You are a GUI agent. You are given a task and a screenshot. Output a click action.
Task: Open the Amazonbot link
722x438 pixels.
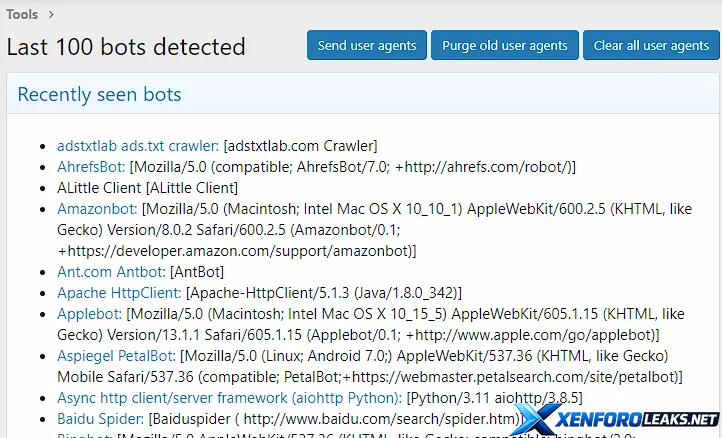pos(97,209)
